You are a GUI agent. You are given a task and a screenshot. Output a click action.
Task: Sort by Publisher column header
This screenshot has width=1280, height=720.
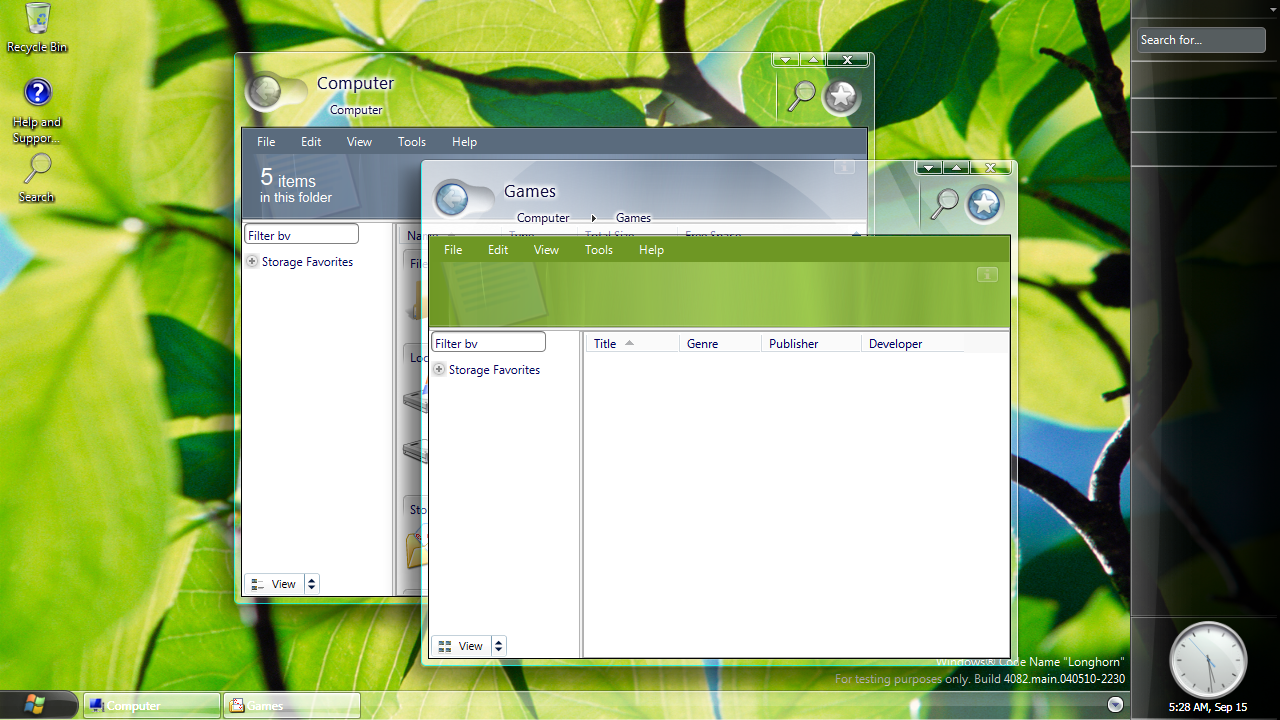tap(811, 343)
